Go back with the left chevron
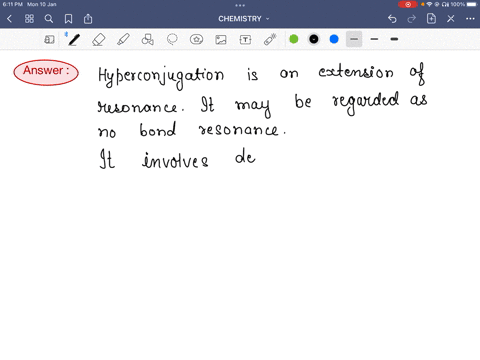The image size is (480, 360). pyautogui.click(x=9, y=19)
